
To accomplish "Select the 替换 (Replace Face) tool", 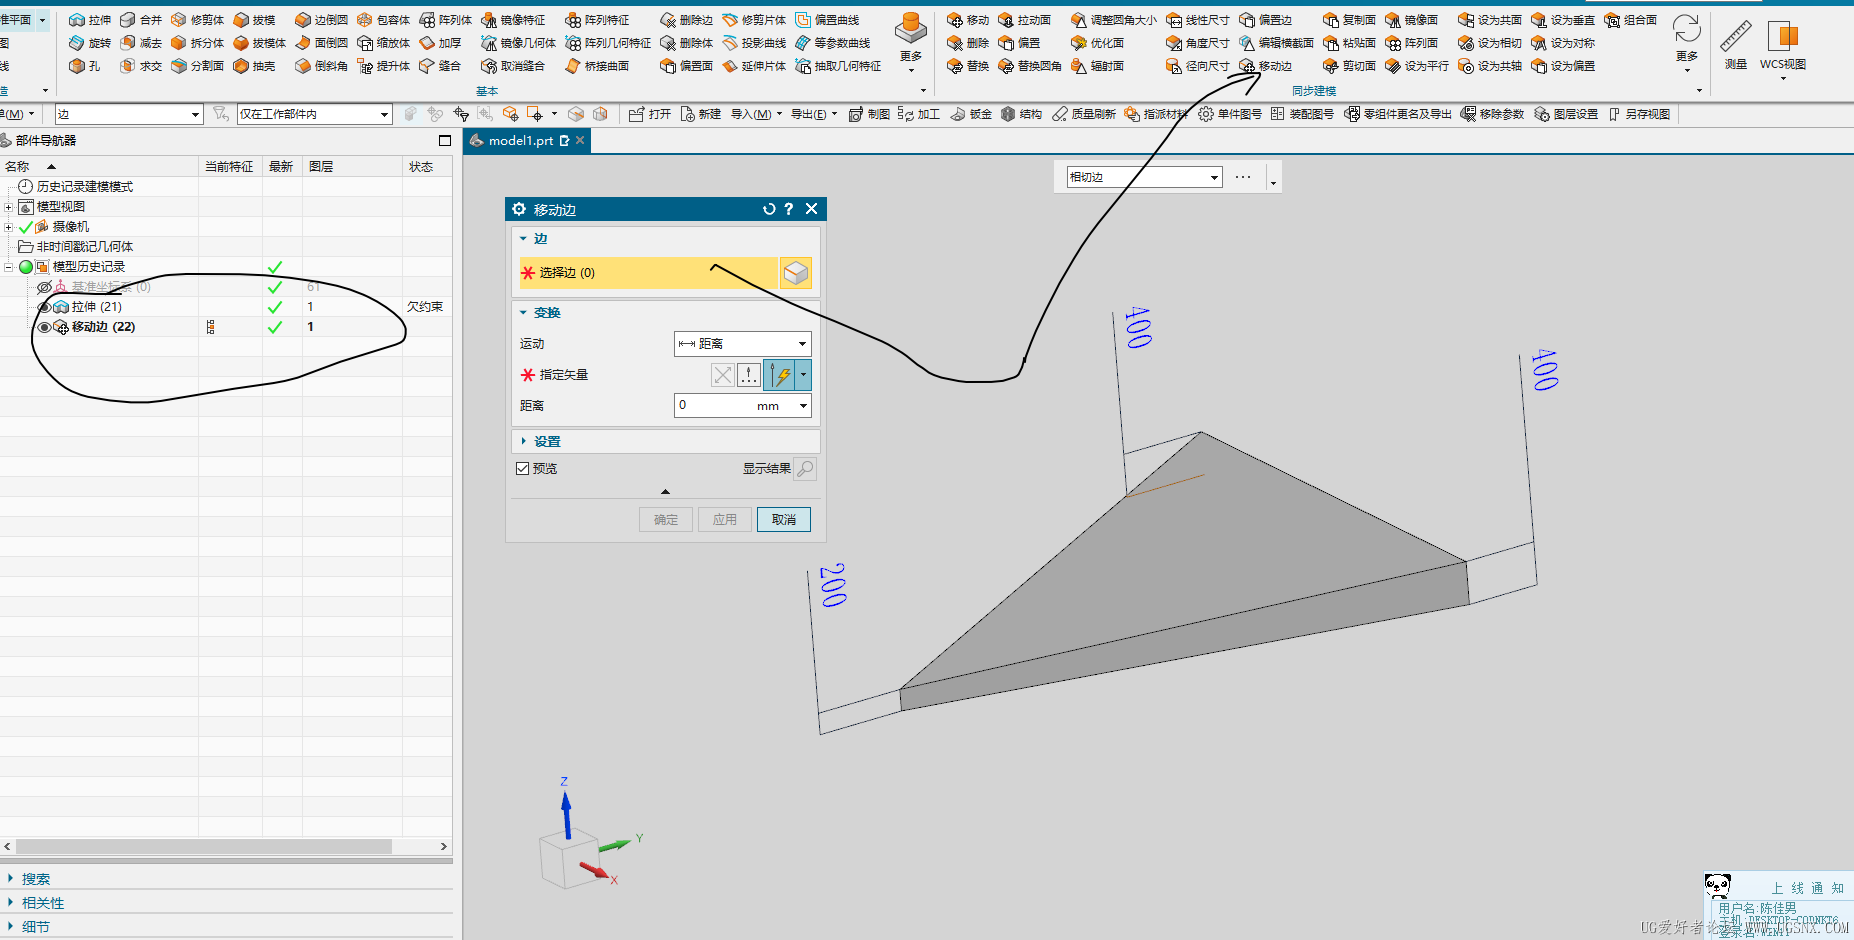I will point(968,66).
